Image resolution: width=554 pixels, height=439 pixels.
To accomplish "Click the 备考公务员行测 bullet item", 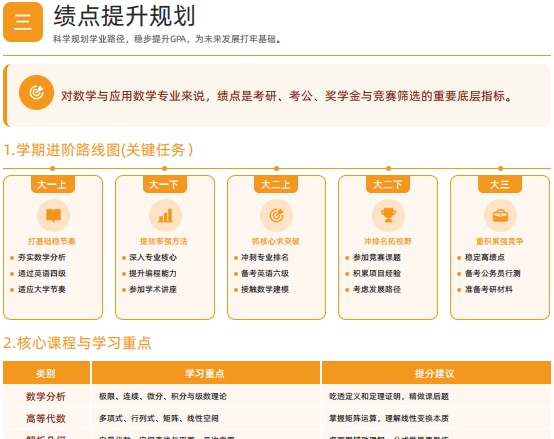I will coord(489,273).
